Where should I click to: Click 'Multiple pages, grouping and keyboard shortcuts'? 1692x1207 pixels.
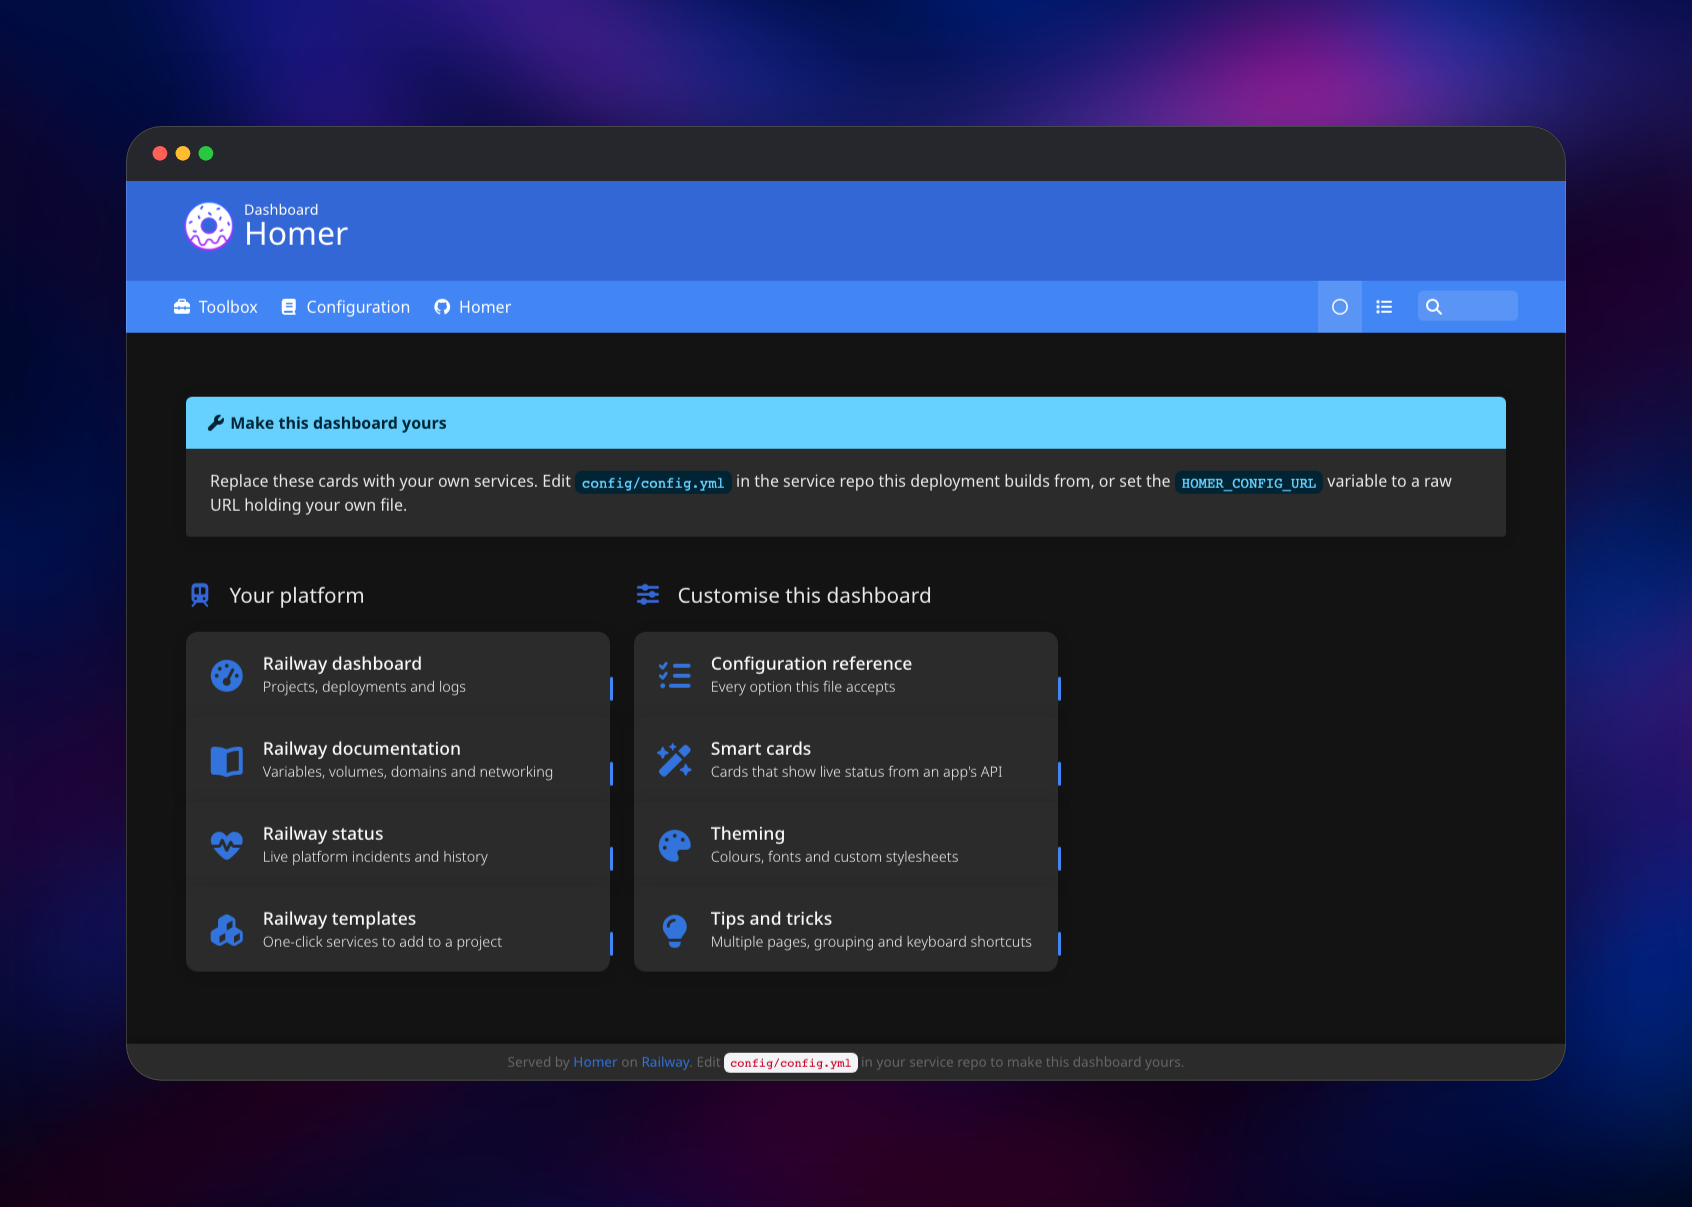871,942
